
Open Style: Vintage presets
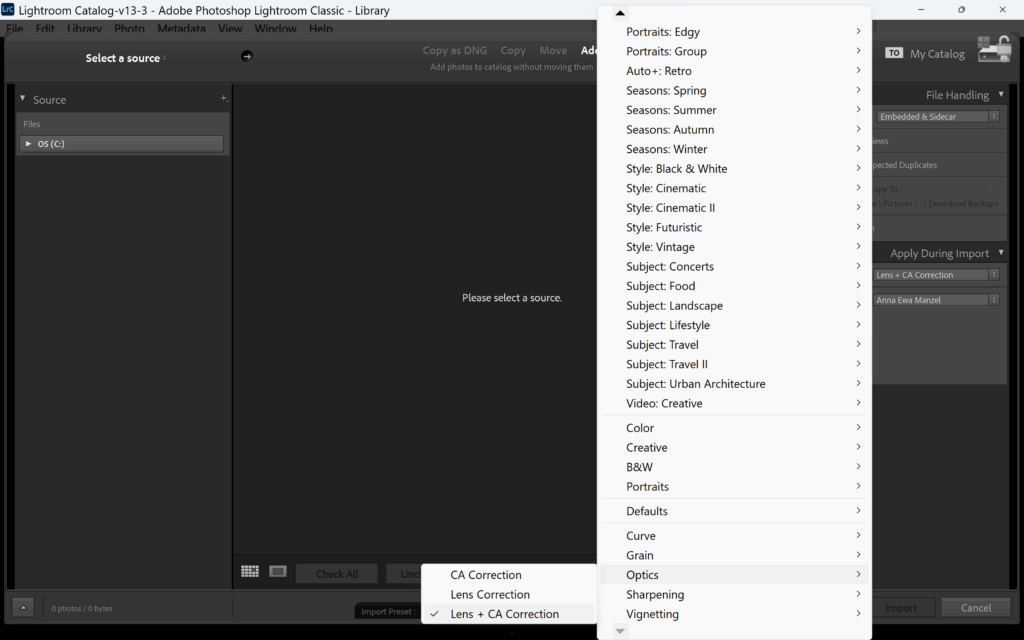[x=734, y=246]
